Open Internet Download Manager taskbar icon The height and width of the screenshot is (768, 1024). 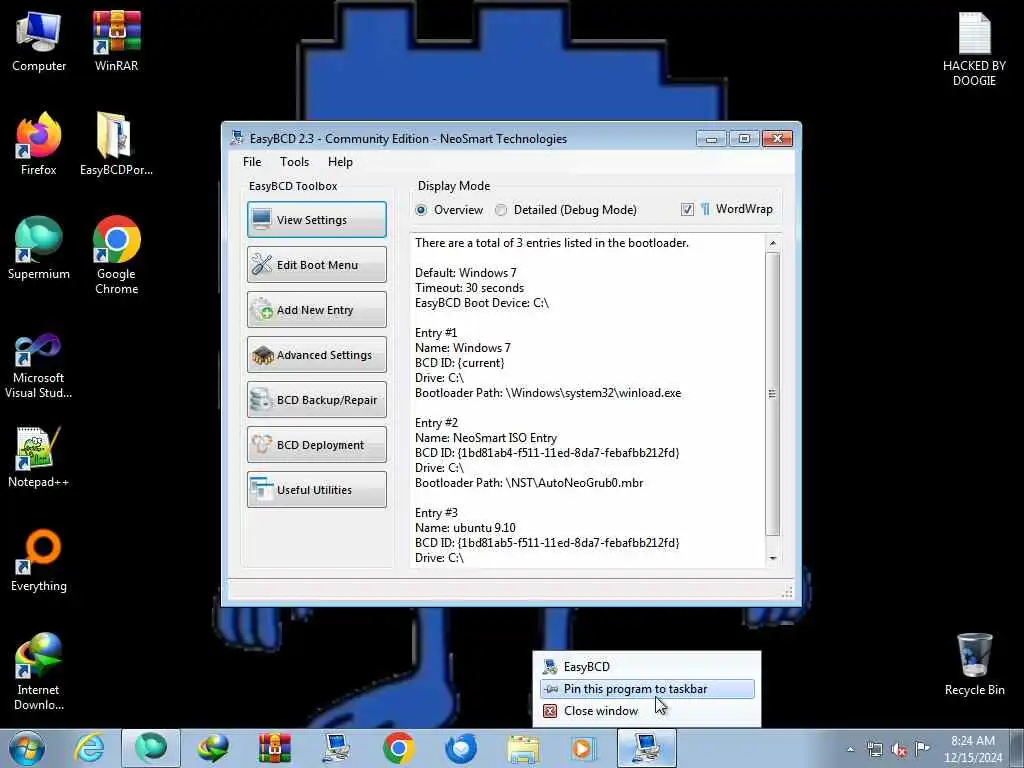point(213,748)
